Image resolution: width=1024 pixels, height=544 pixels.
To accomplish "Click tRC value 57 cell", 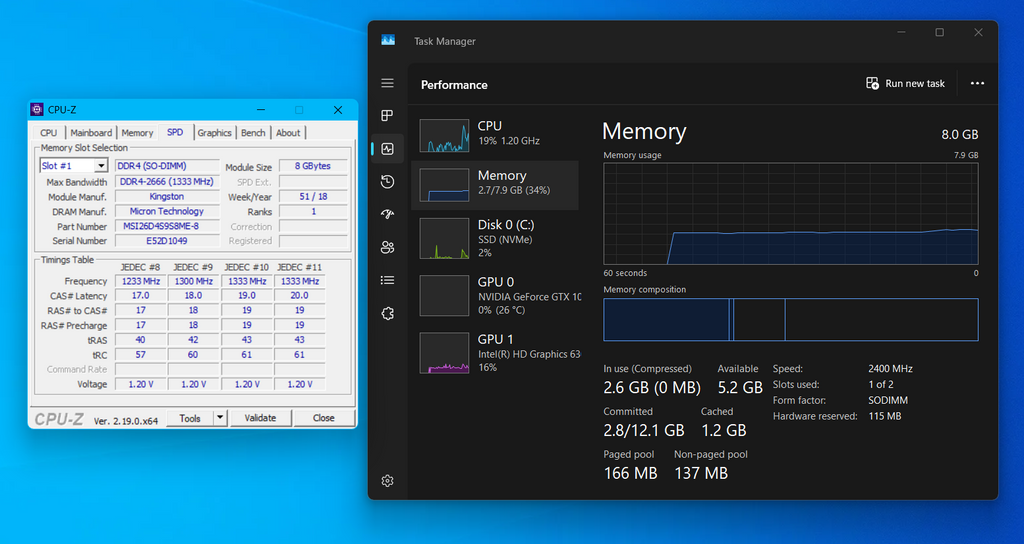I will pos(140,355).
